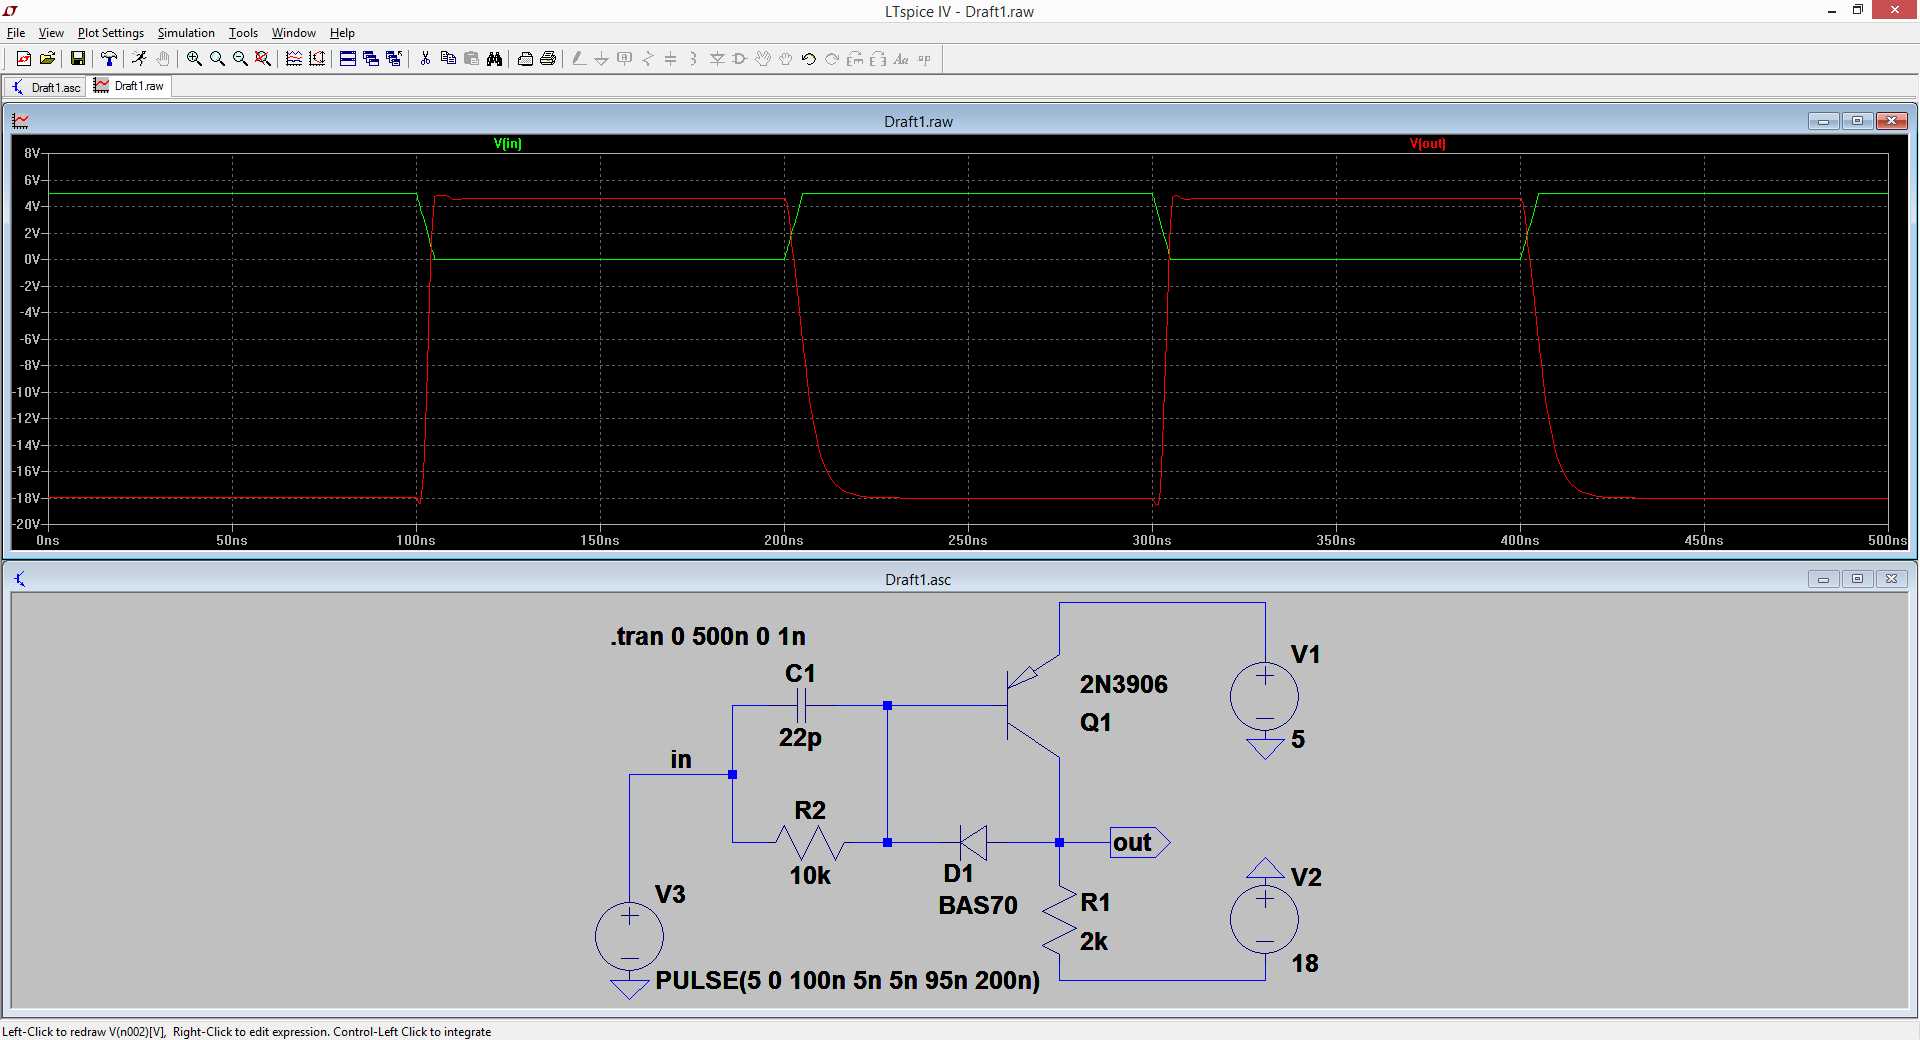Open the Control Panel hammer icon
1920x1040 pixels.
(x=109, y=59)
